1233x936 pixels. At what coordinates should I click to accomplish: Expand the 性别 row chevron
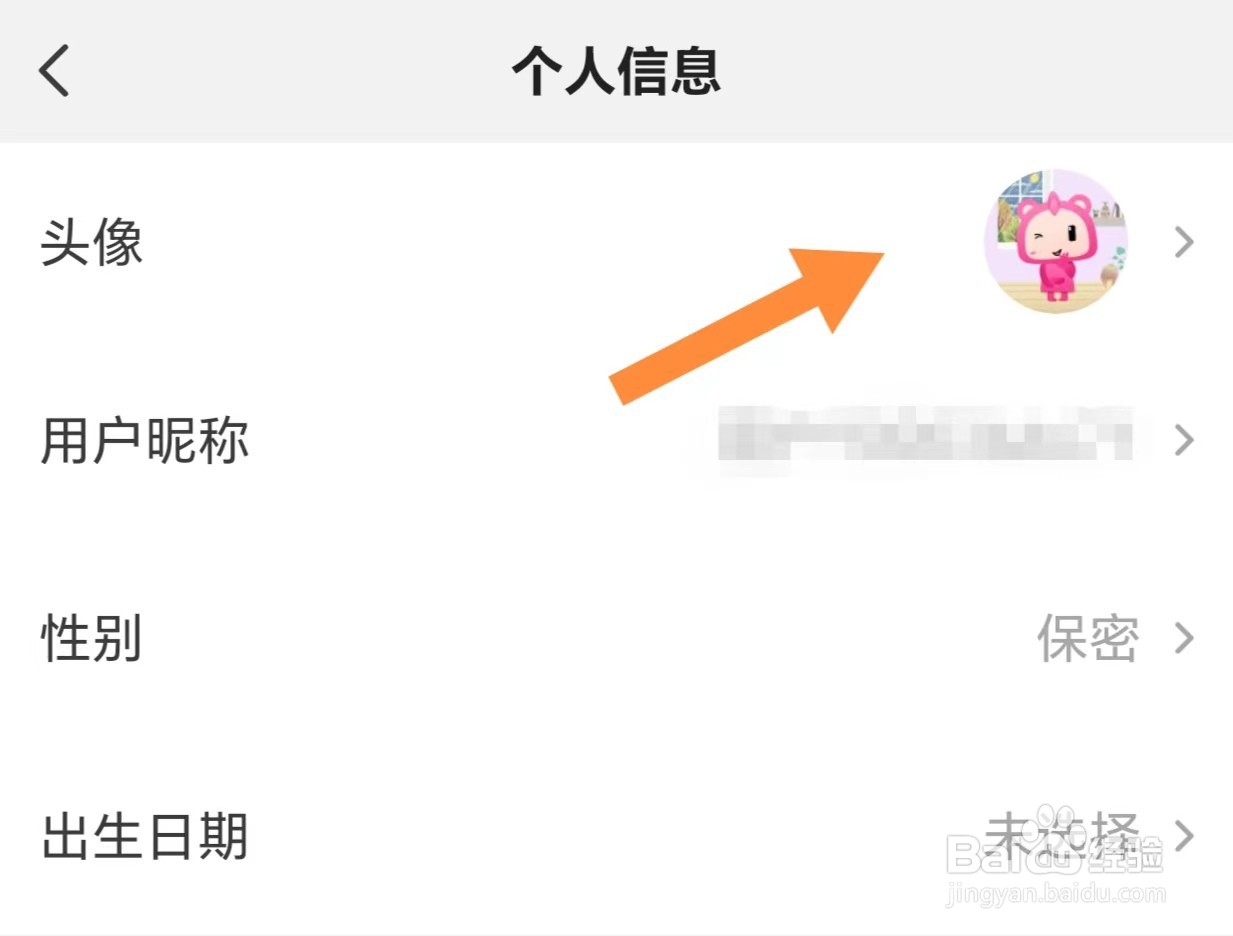1185,638
